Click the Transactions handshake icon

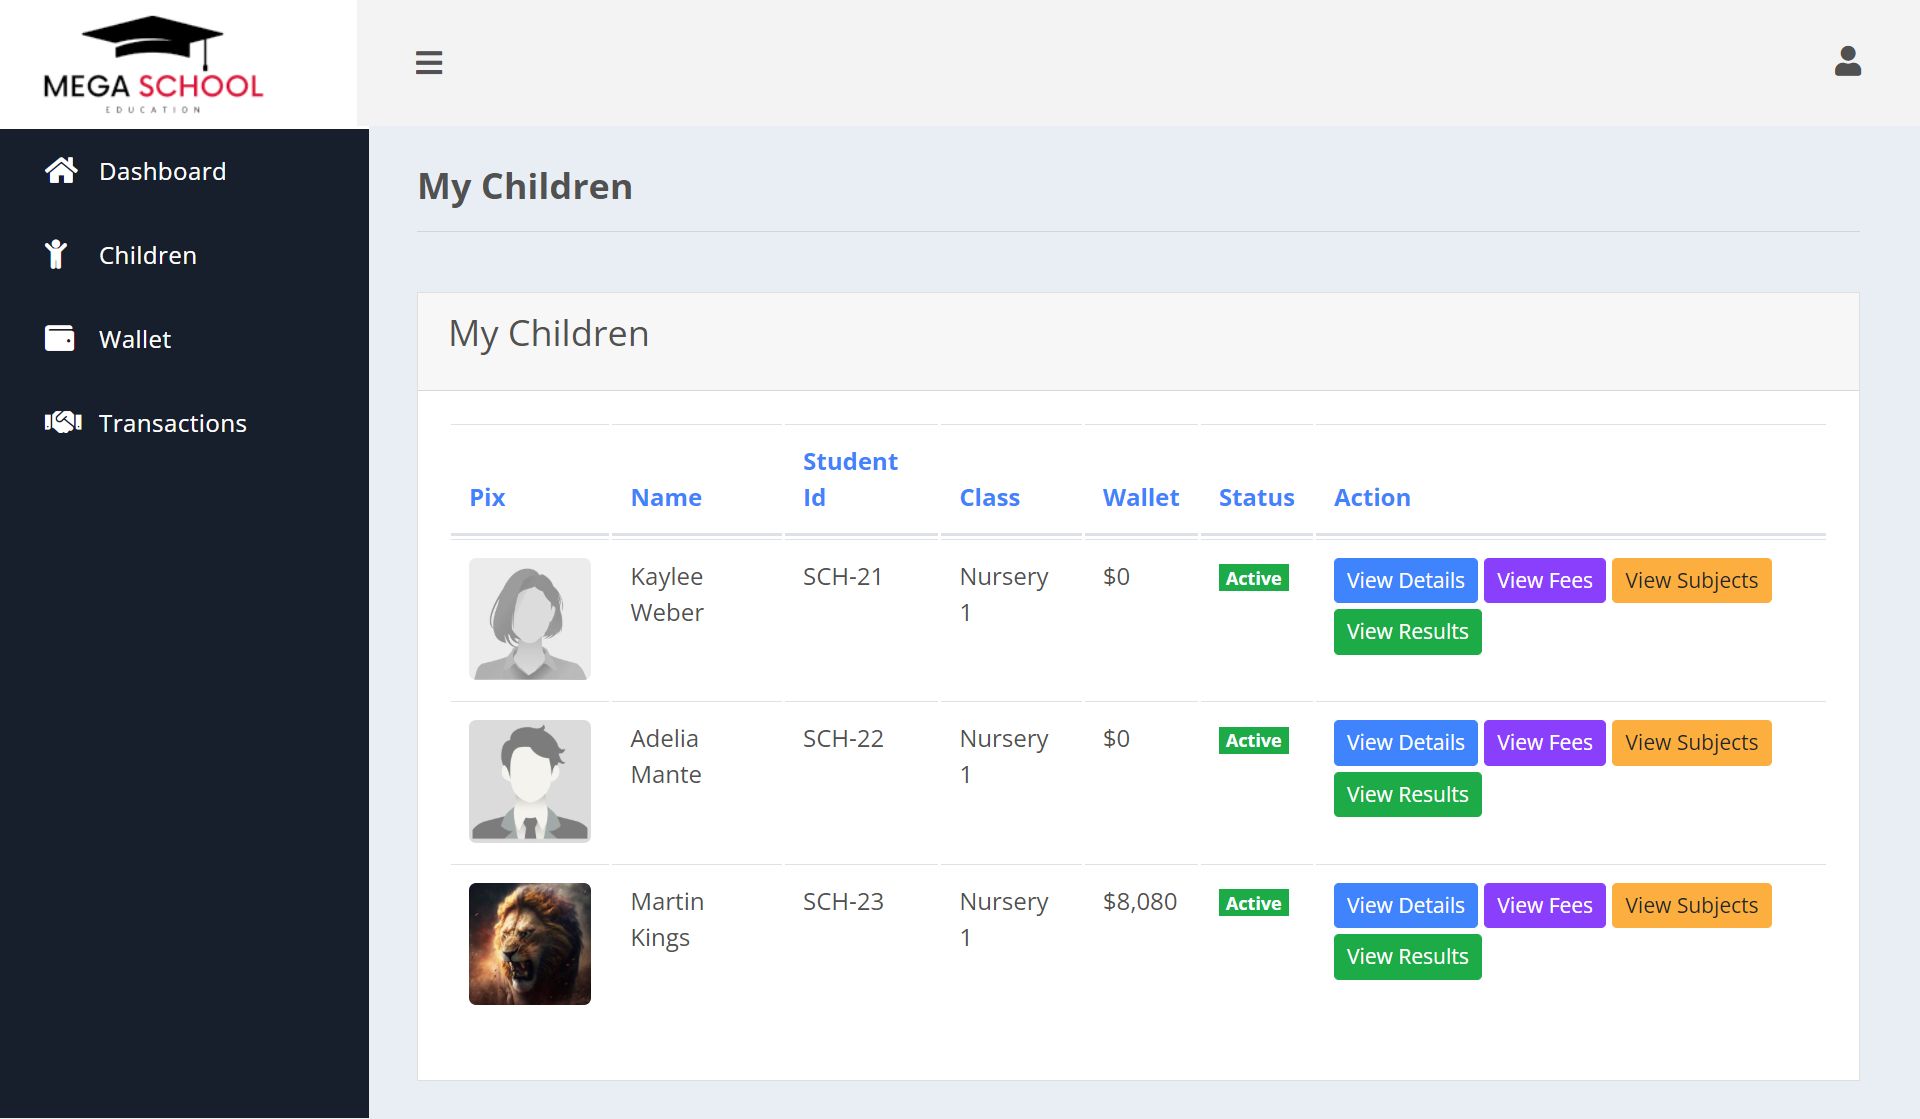(x=62, y=423)
